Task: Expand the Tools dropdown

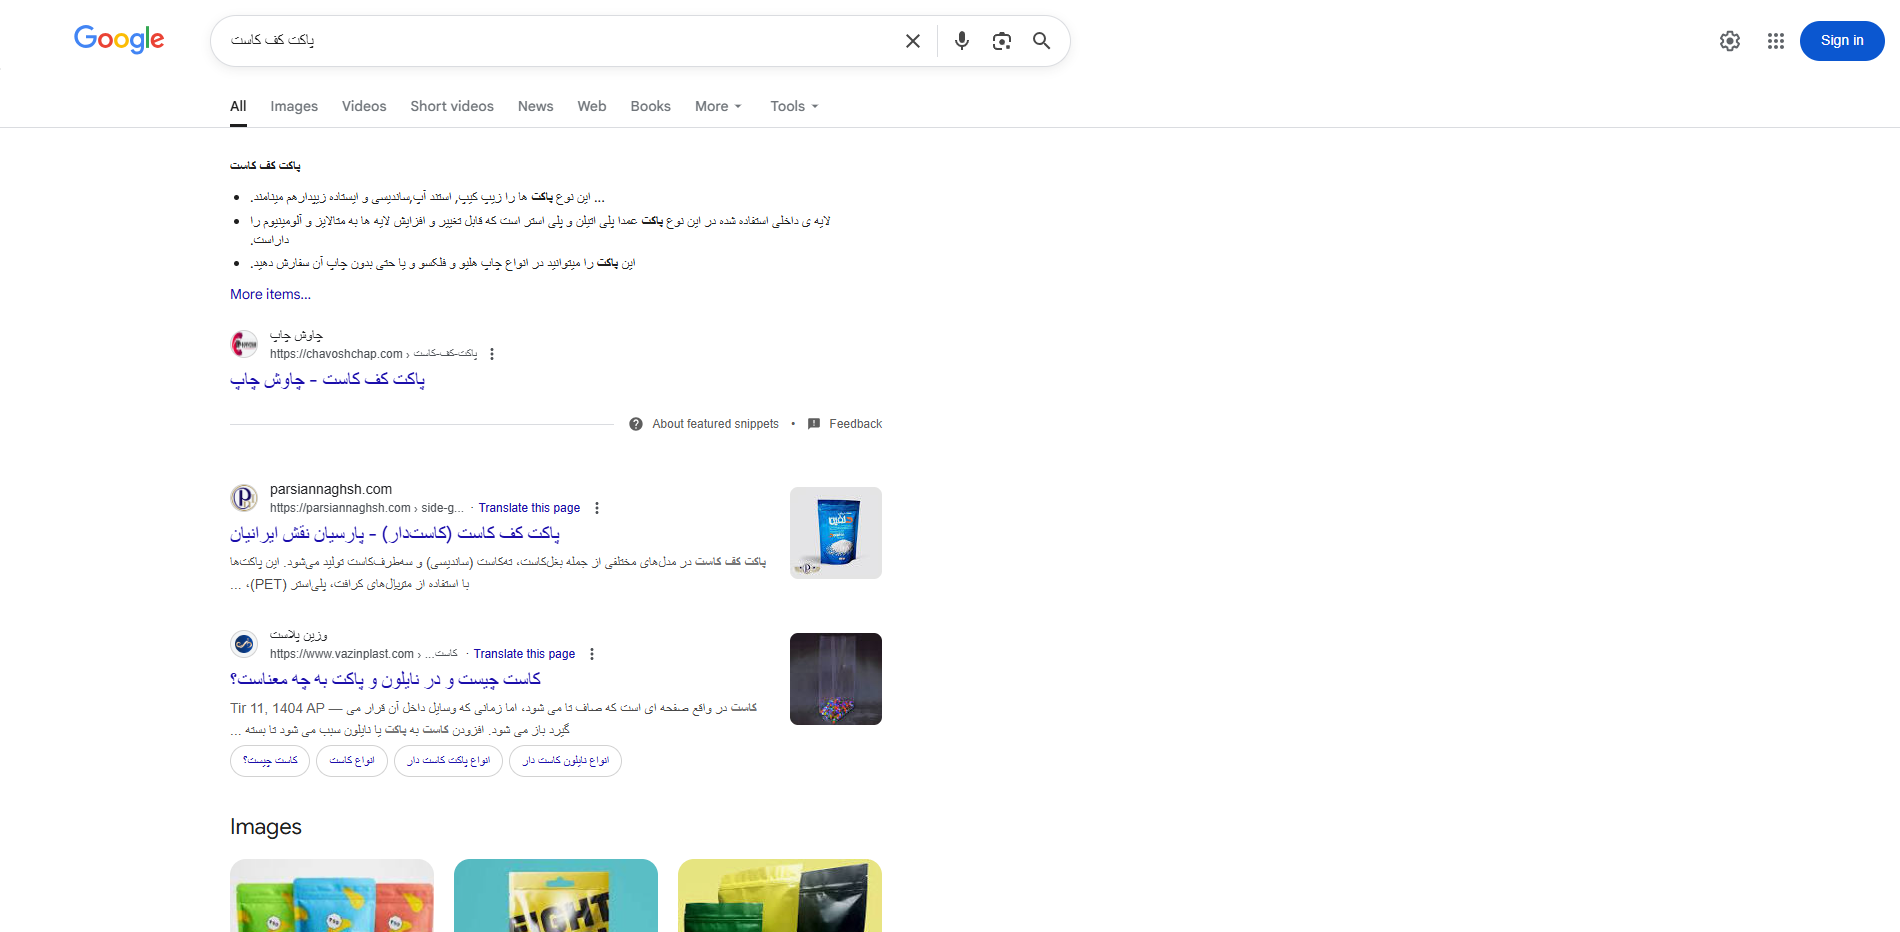Action: tap(794, 106)
